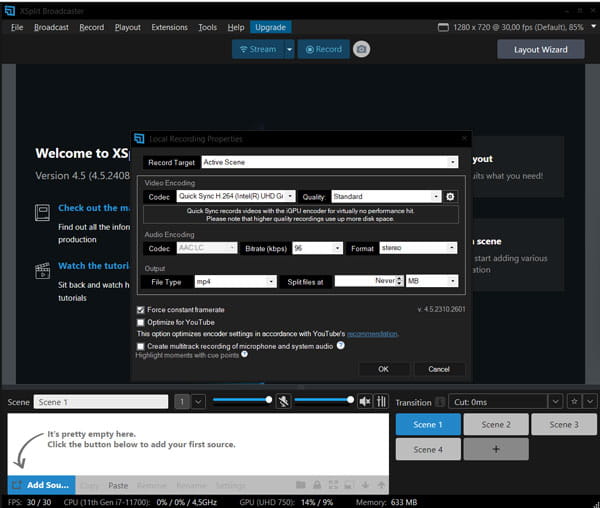Enable multitrack recording checkbox
The height and width of the screenshot is (508, 600).
[141, 346]
